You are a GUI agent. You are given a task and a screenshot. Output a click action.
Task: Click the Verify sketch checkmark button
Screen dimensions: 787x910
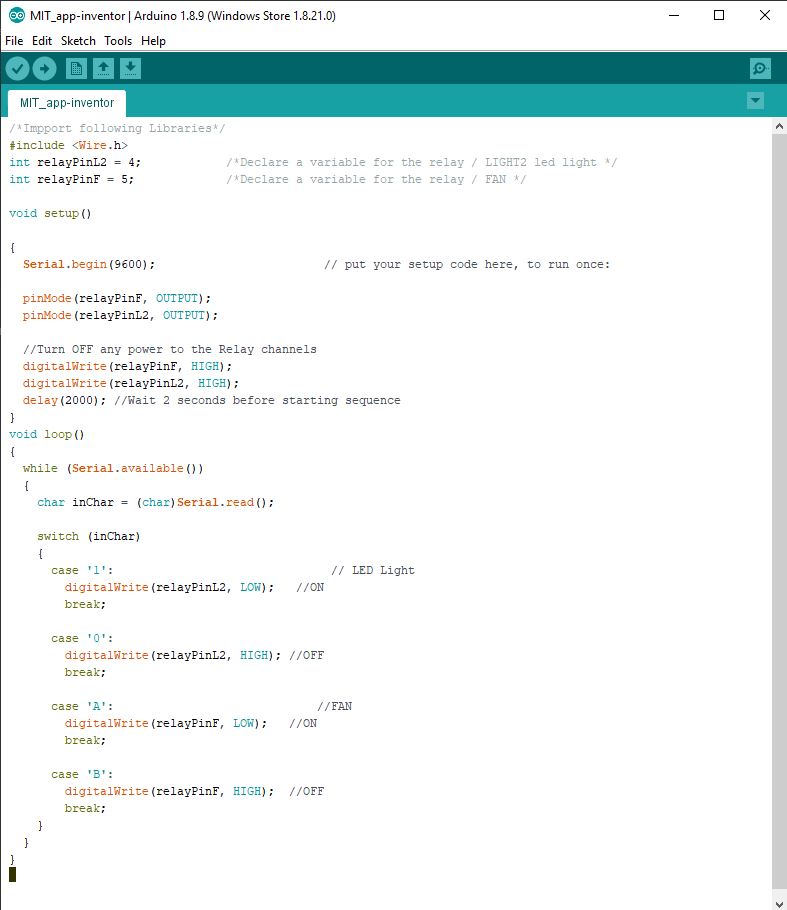pyautogui.click(x=17, y=69)
